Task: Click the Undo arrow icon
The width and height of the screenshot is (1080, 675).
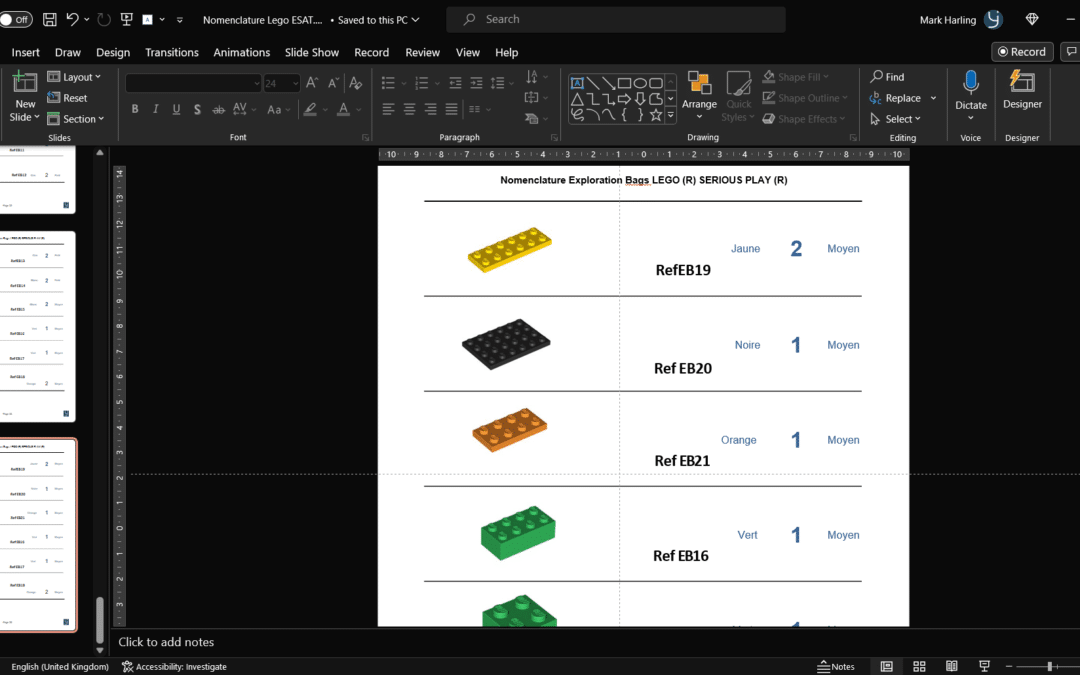Action: pyautogui.click(x=72, y=19)
